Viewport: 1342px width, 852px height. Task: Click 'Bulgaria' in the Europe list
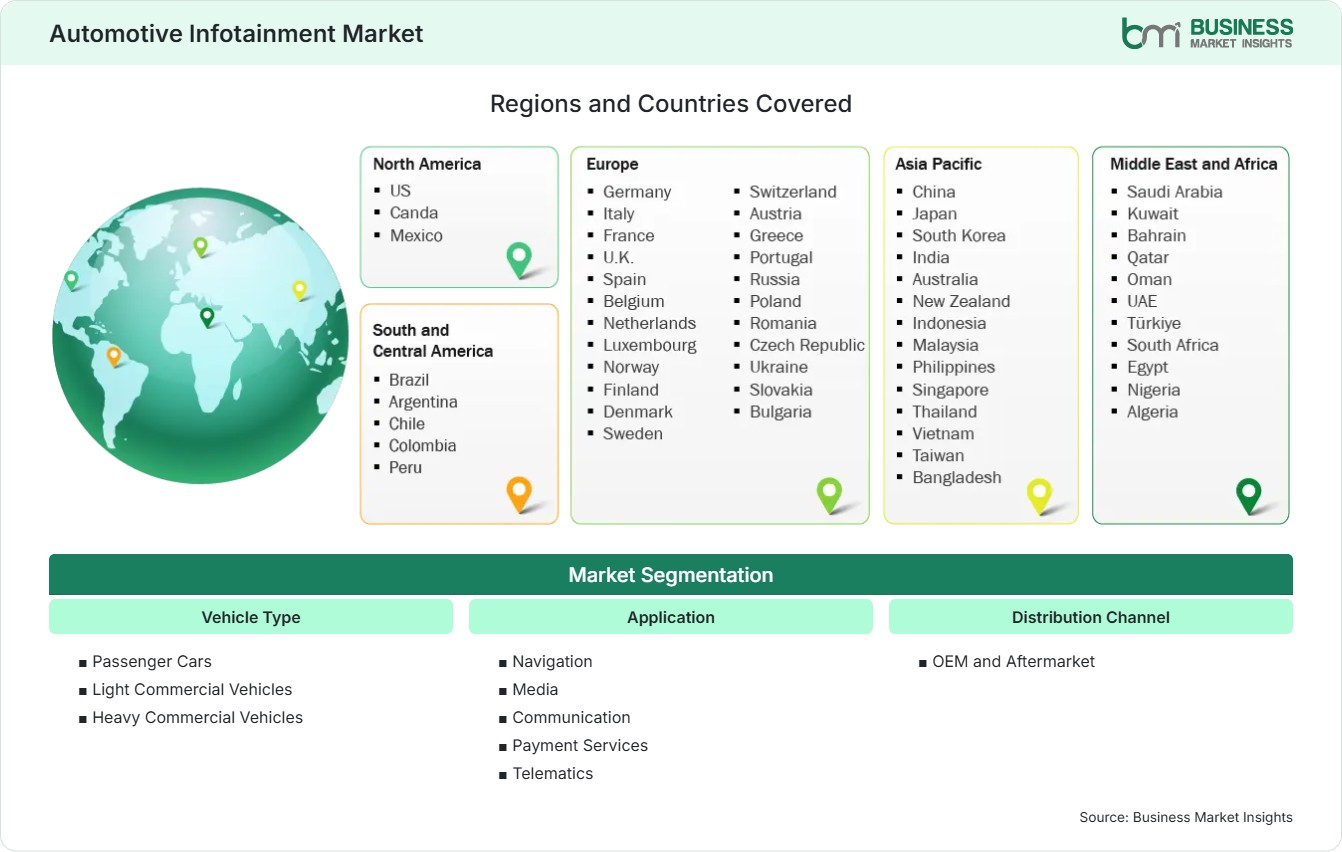pyautogui.click(x=781, y=412)
